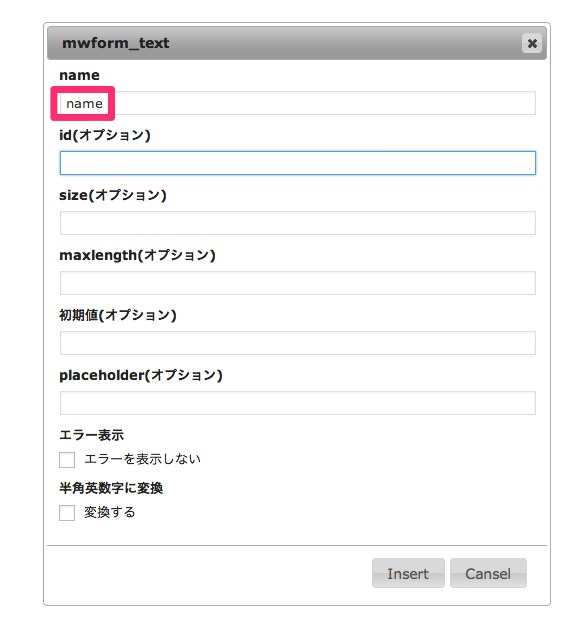The width and height of the screenshot is (587, 641).
Task: Focus the 初期値(オプション) text box
Action: coord(298,343)
